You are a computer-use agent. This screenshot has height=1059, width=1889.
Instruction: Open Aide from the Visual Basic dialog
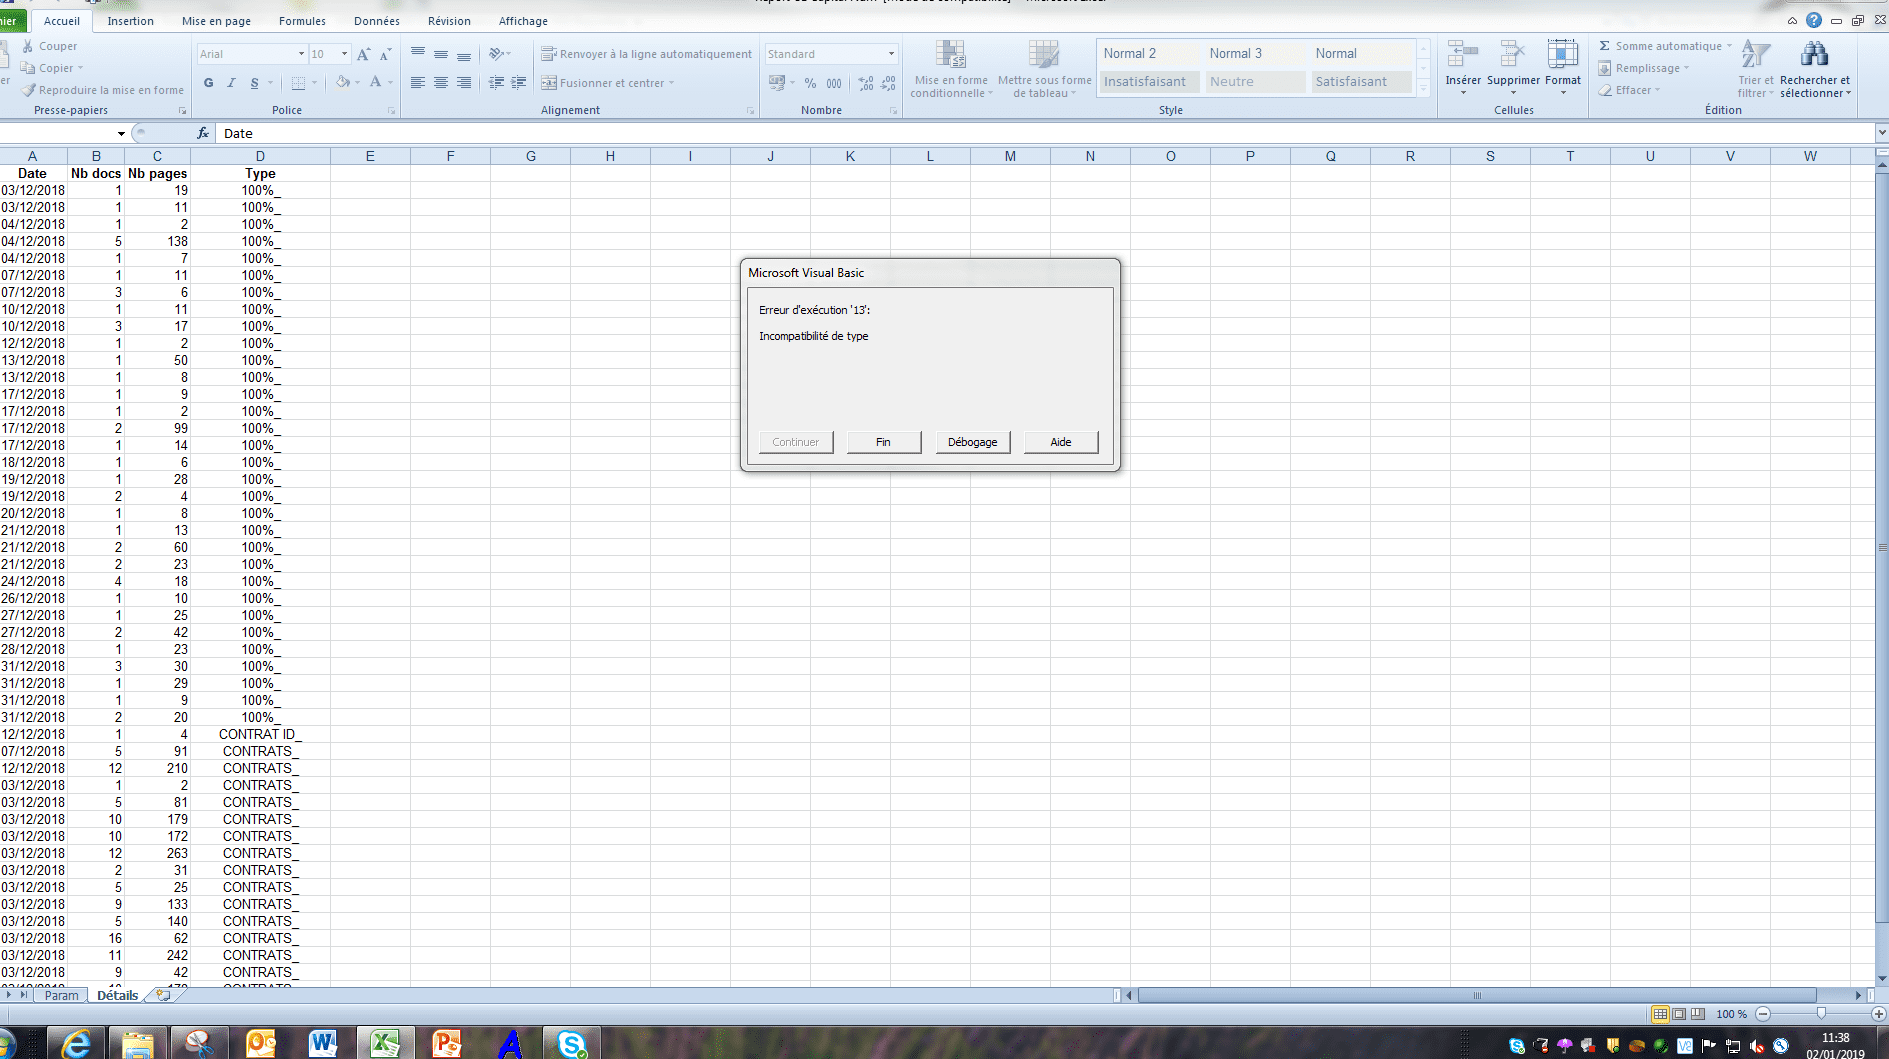point(1060,442)
